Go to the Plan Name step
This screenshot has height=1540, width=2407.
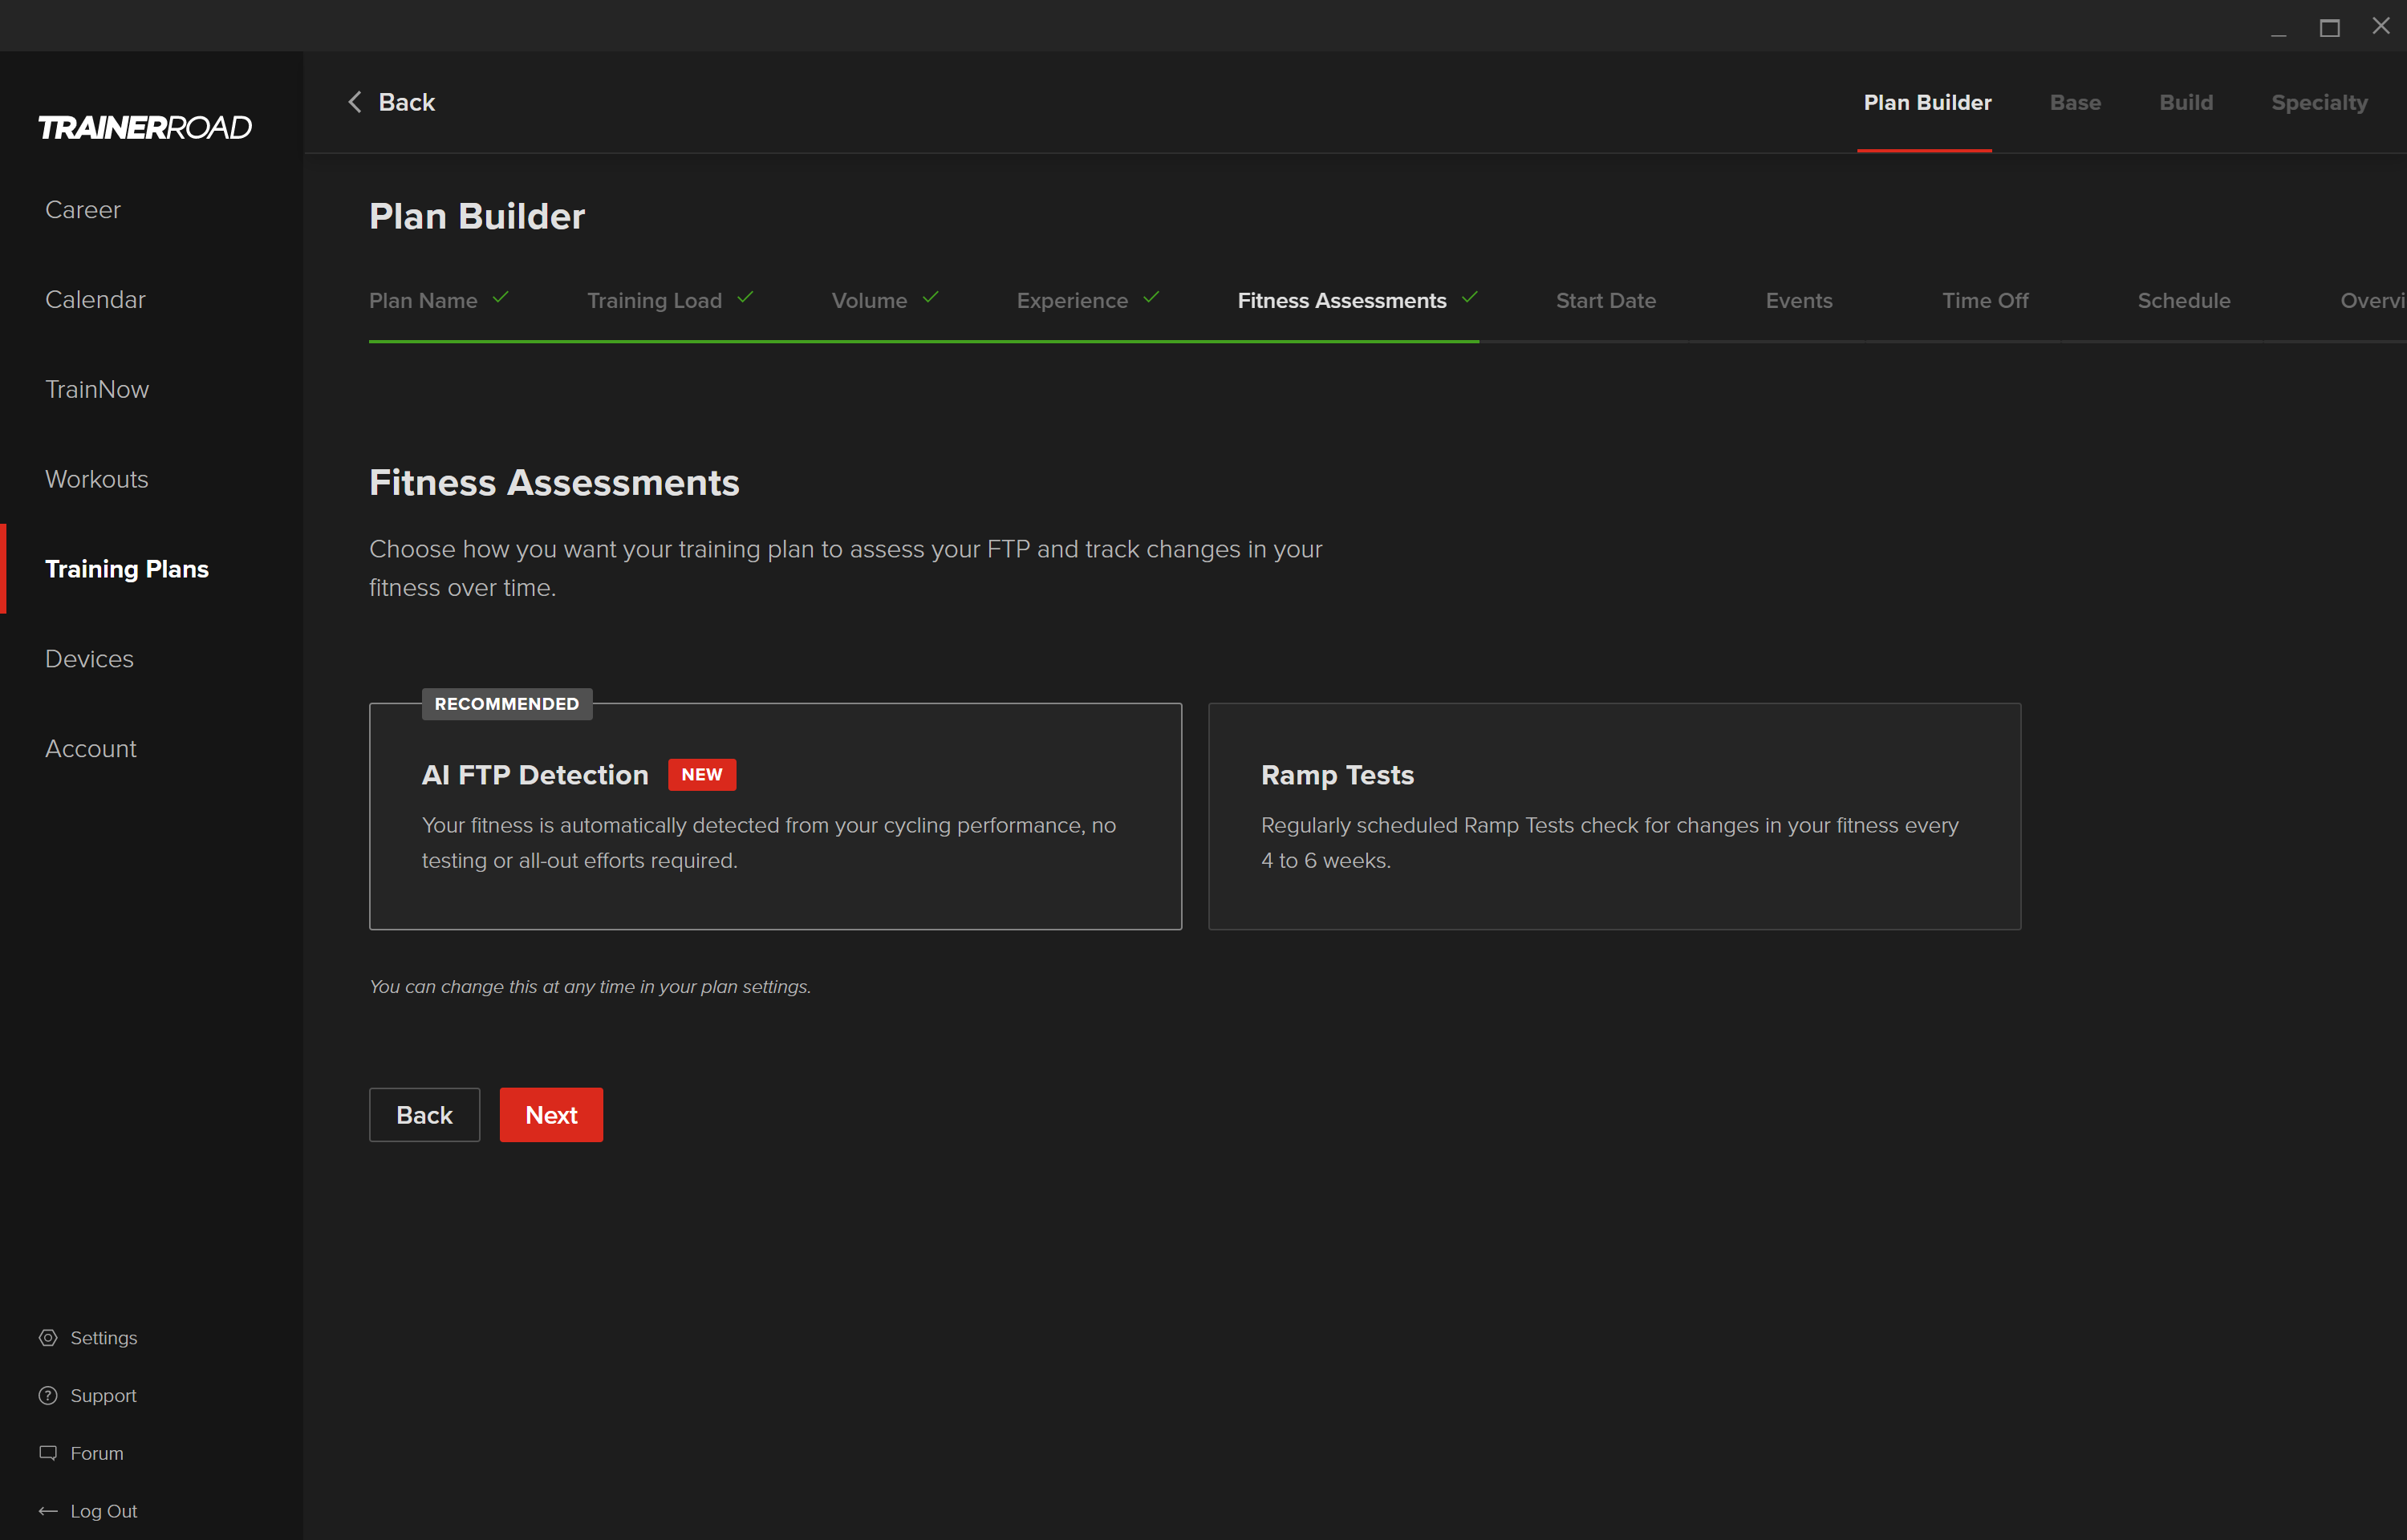[423, 300]
